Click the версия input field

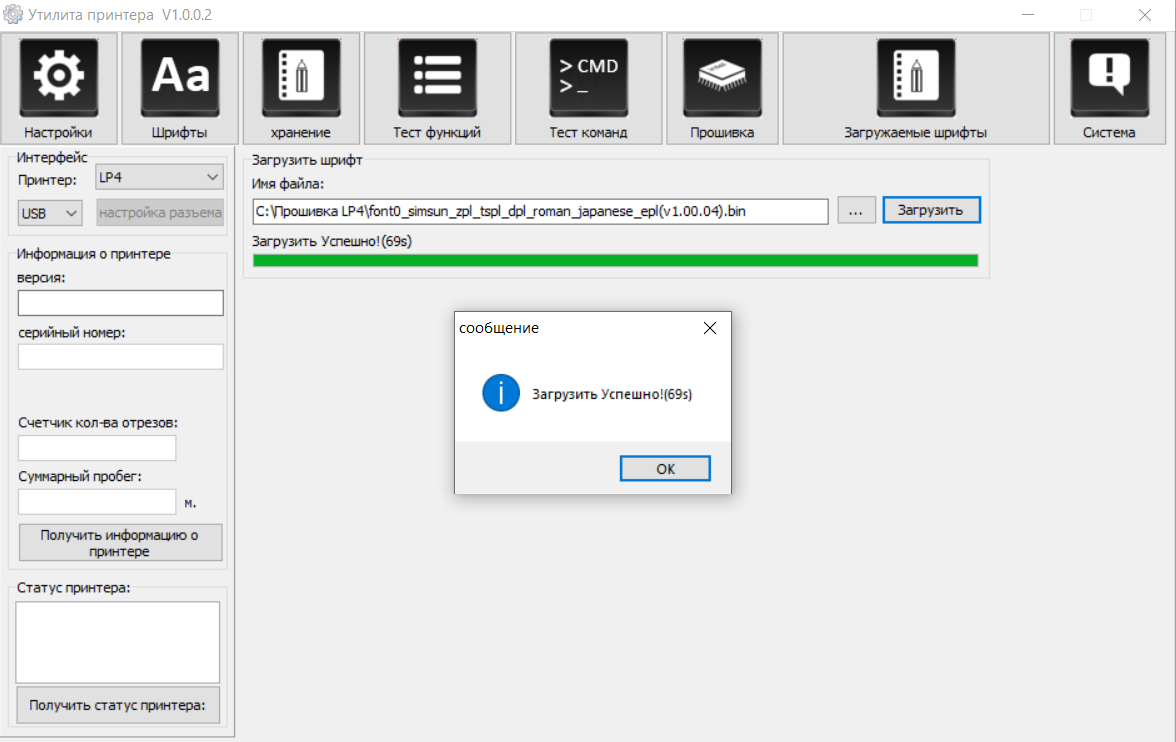120,303
